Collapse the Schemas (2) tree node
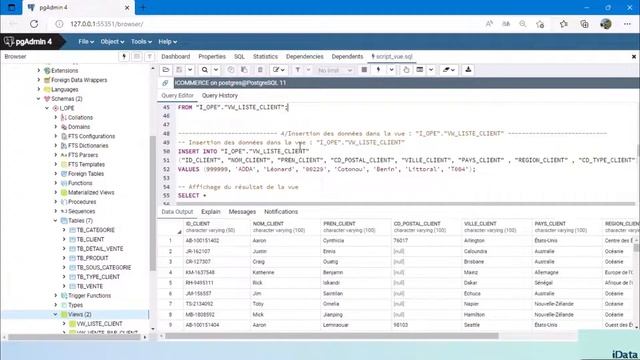This screenshot has height=360, width=640. click(x=38, y=99)
